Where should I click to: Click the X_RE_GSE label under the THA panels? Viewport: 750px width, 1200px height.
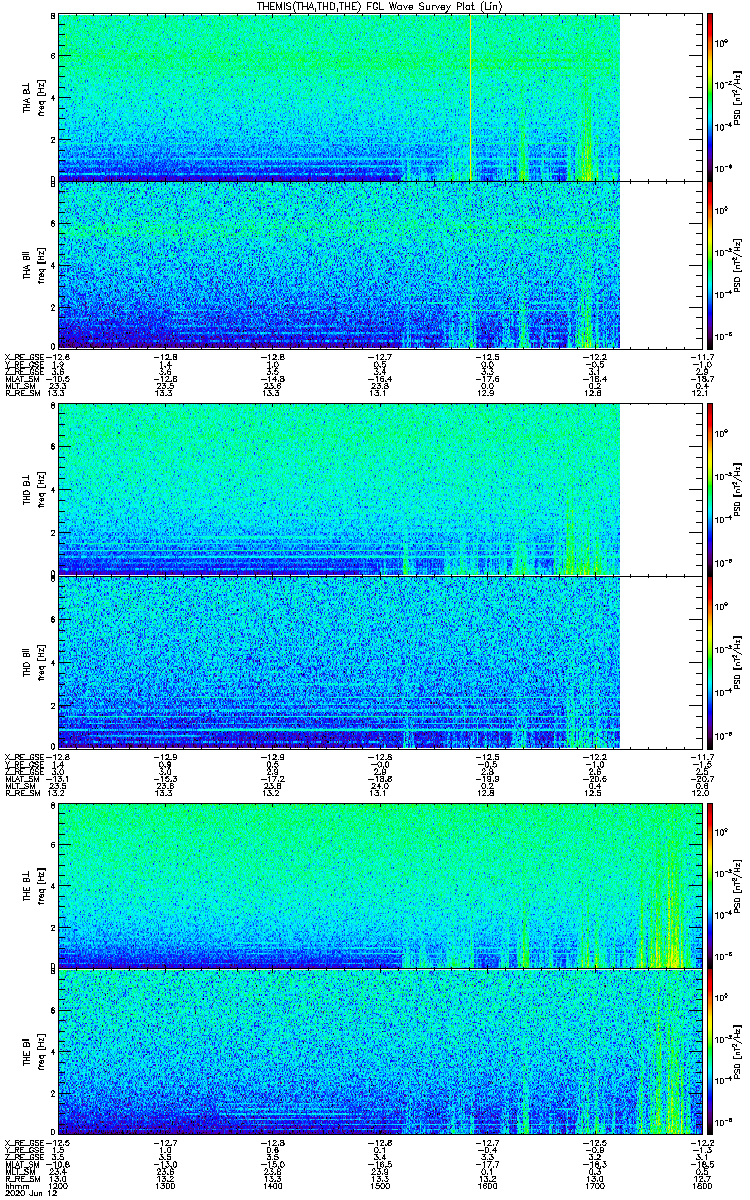pyautogui.click(x=25, y=356)
